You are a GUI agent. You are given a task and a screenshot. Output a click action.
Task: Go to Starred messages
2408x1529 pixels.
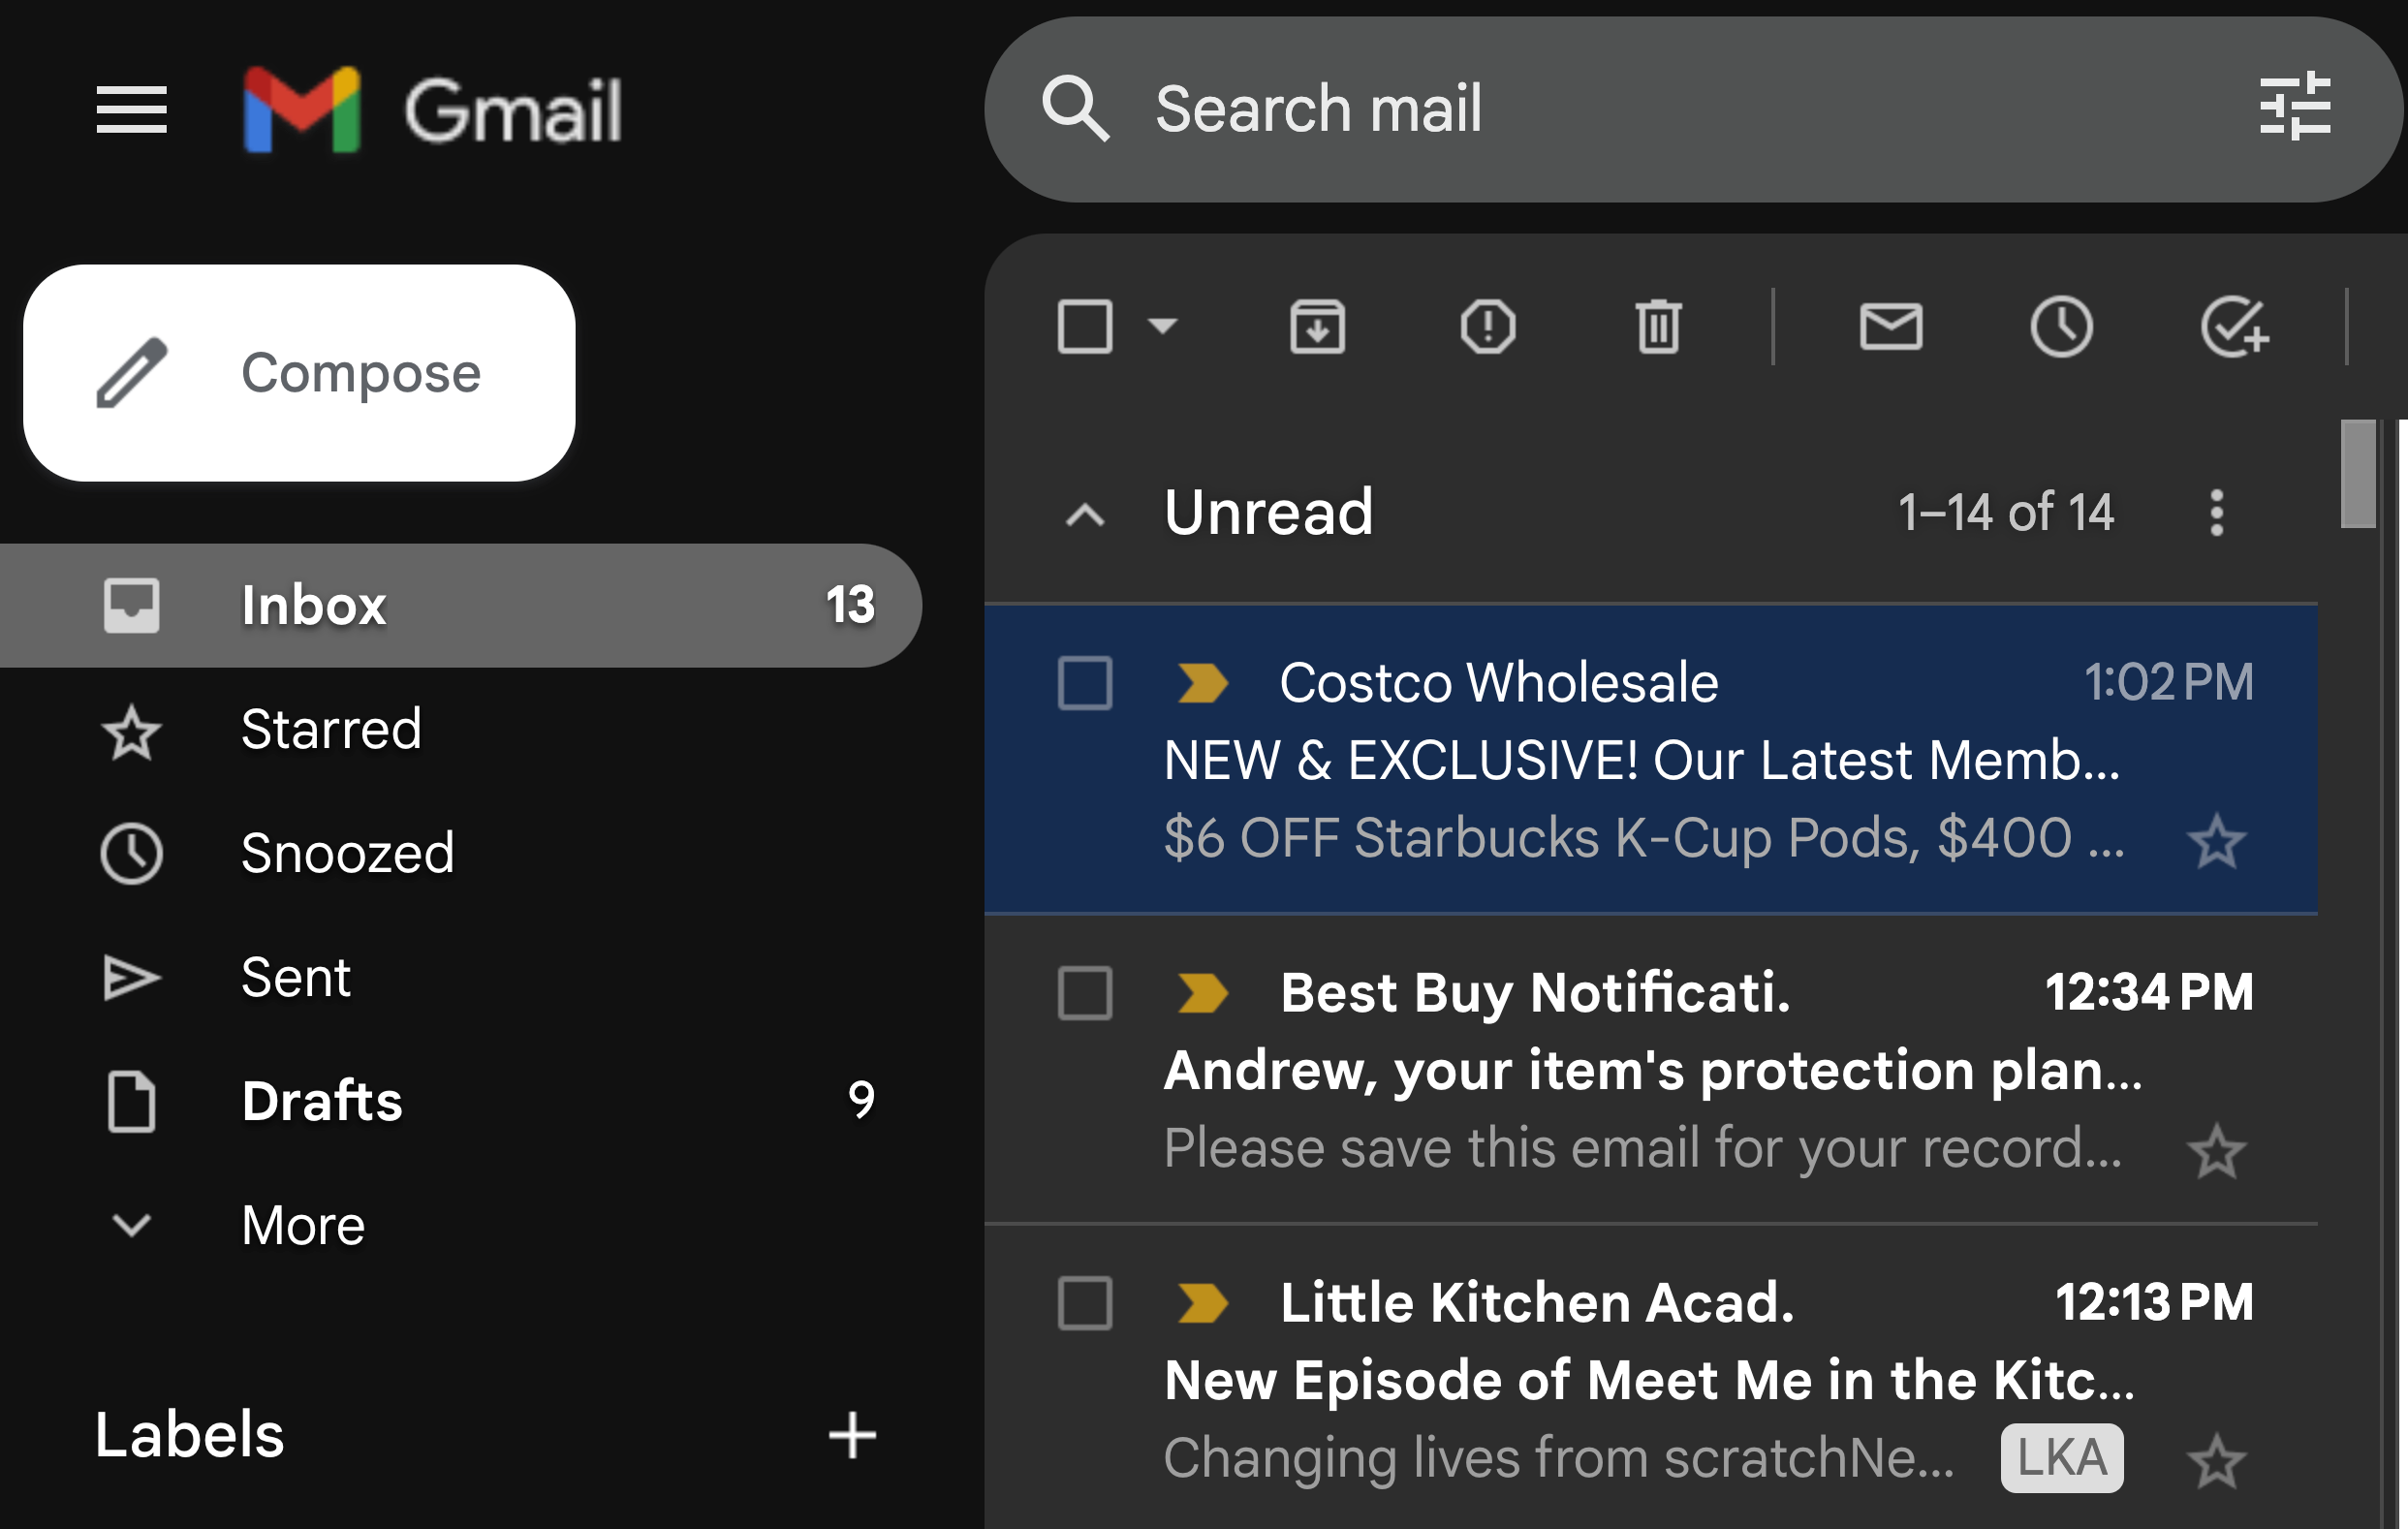pyautogui.click(x=460, y=730)
